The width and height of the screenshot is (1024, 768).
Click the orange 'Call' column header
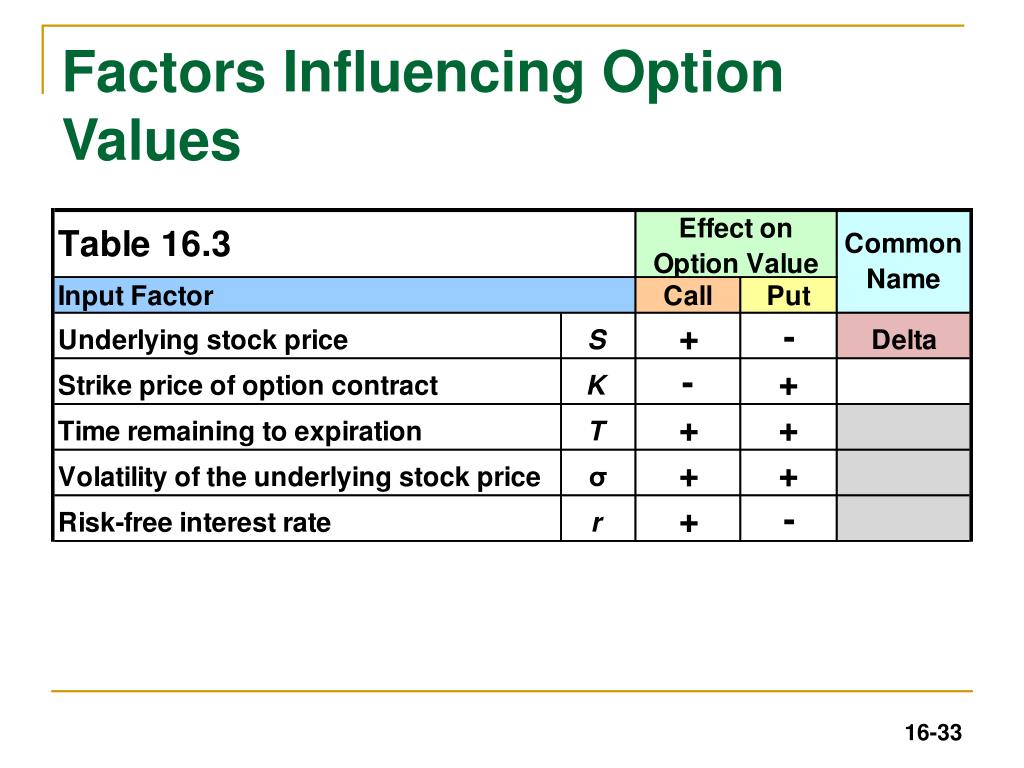(688, 295)
